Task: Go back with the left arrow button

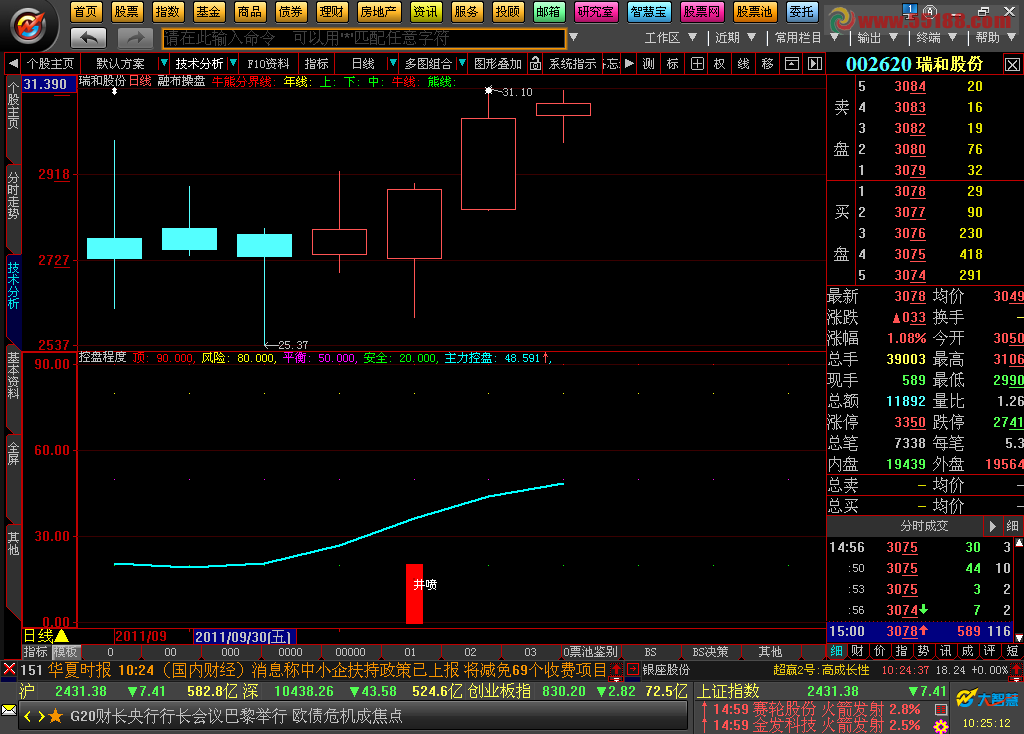Action: click(88, 39)
